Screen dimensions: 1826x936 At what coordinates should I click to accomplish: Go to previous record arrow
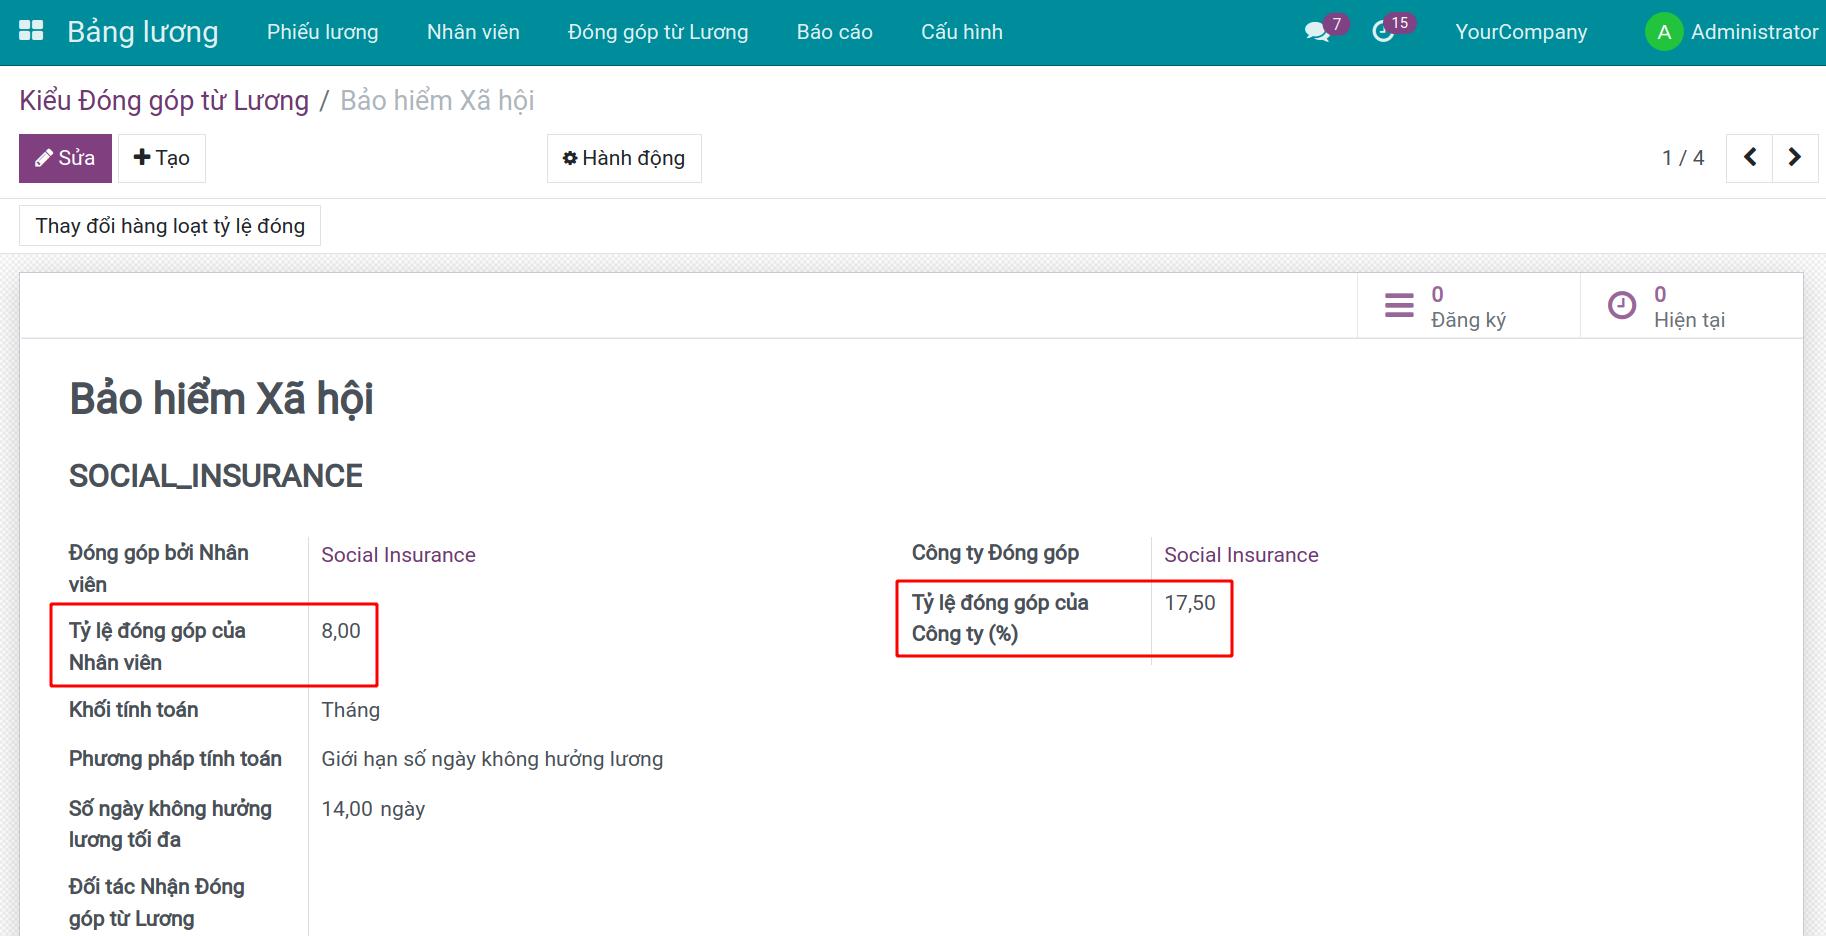pos(1749,158)
